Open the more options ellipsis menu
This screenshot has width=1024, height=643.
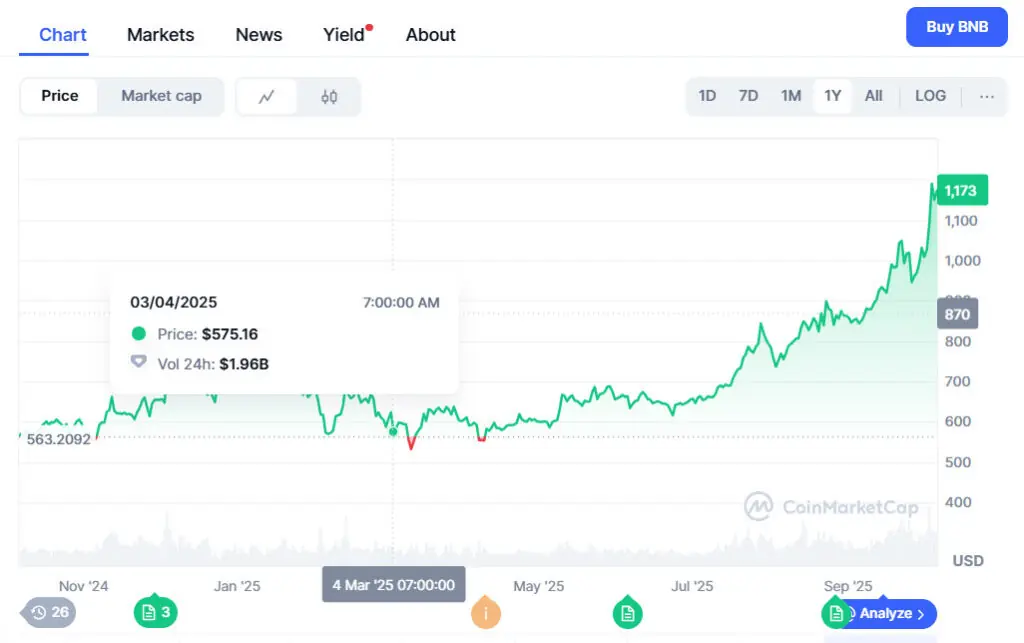tap(987, 96)
